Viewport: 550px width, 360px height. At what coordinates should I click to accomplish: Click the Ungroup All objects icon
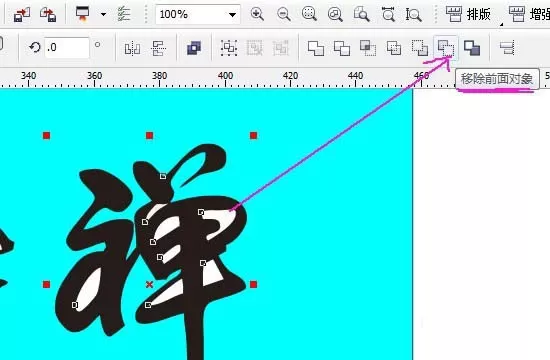tap(281, 48)
